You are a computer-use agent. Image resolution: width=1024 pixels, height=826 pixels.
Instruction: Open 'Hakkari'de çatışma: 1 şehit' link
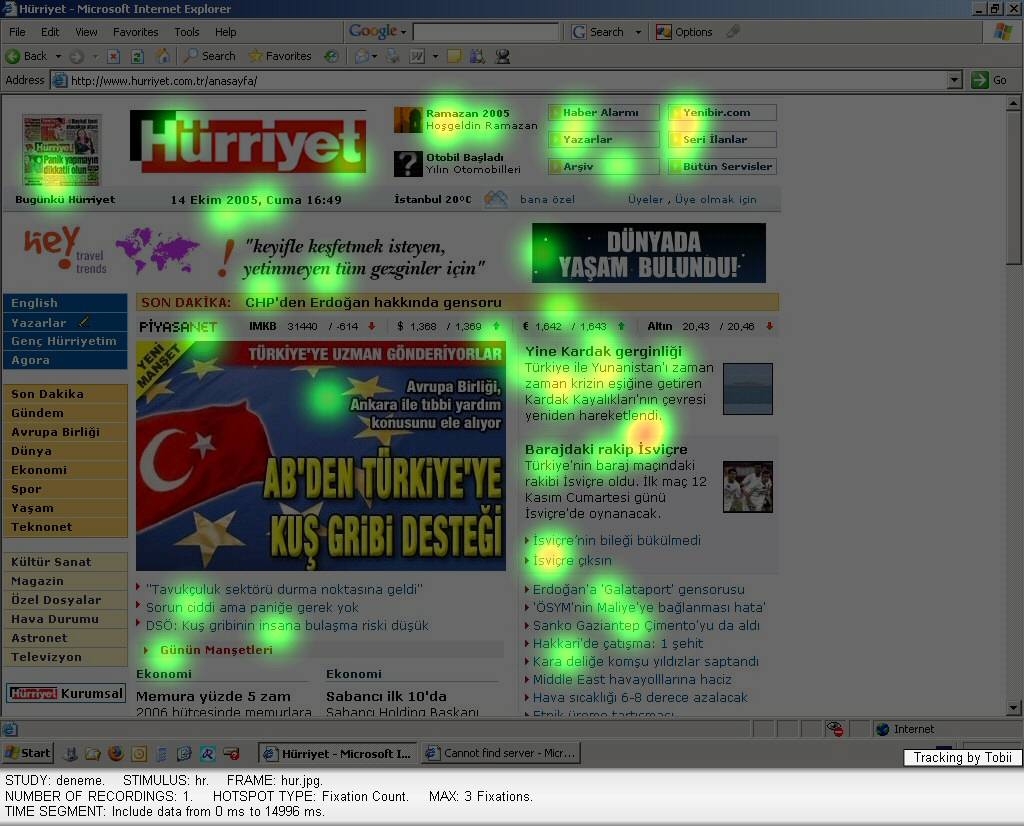click(x=617, y=643)
